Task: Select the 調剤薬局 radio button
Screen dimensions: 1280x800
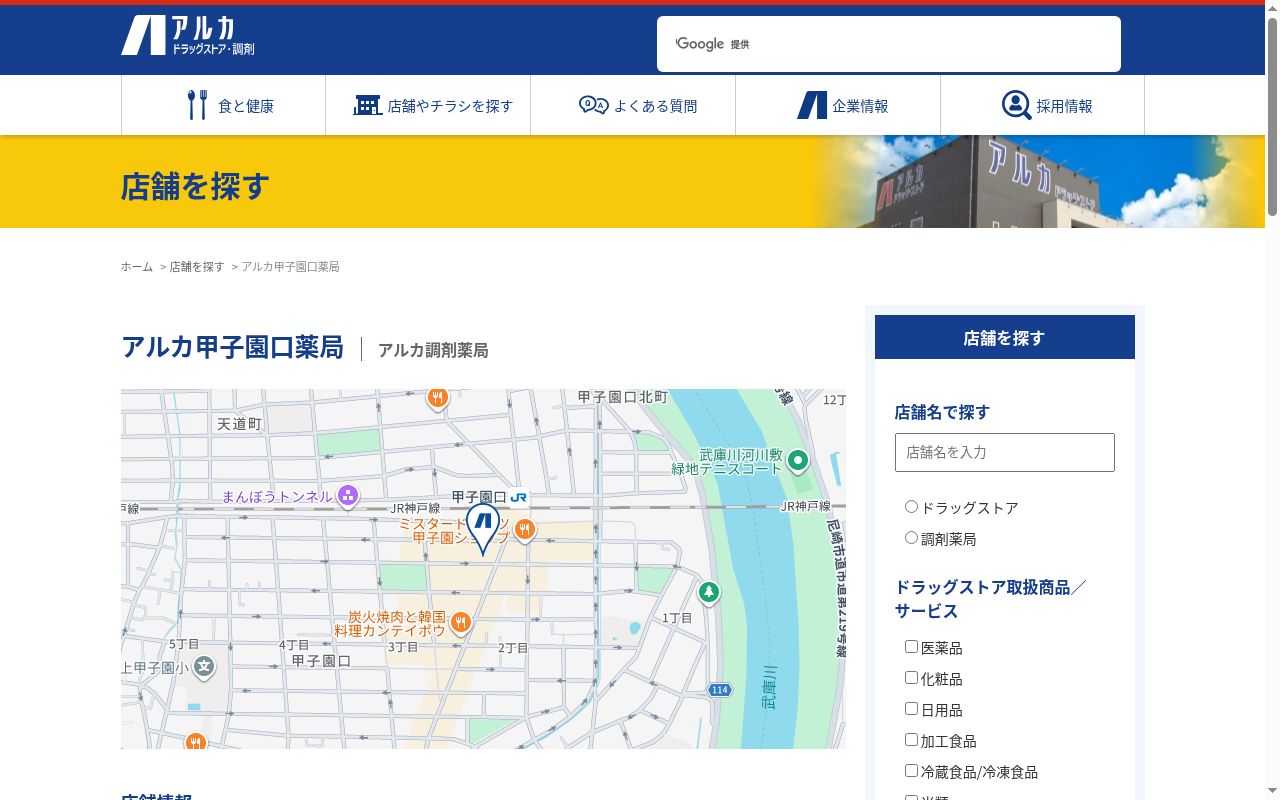Action: [911, 538]
